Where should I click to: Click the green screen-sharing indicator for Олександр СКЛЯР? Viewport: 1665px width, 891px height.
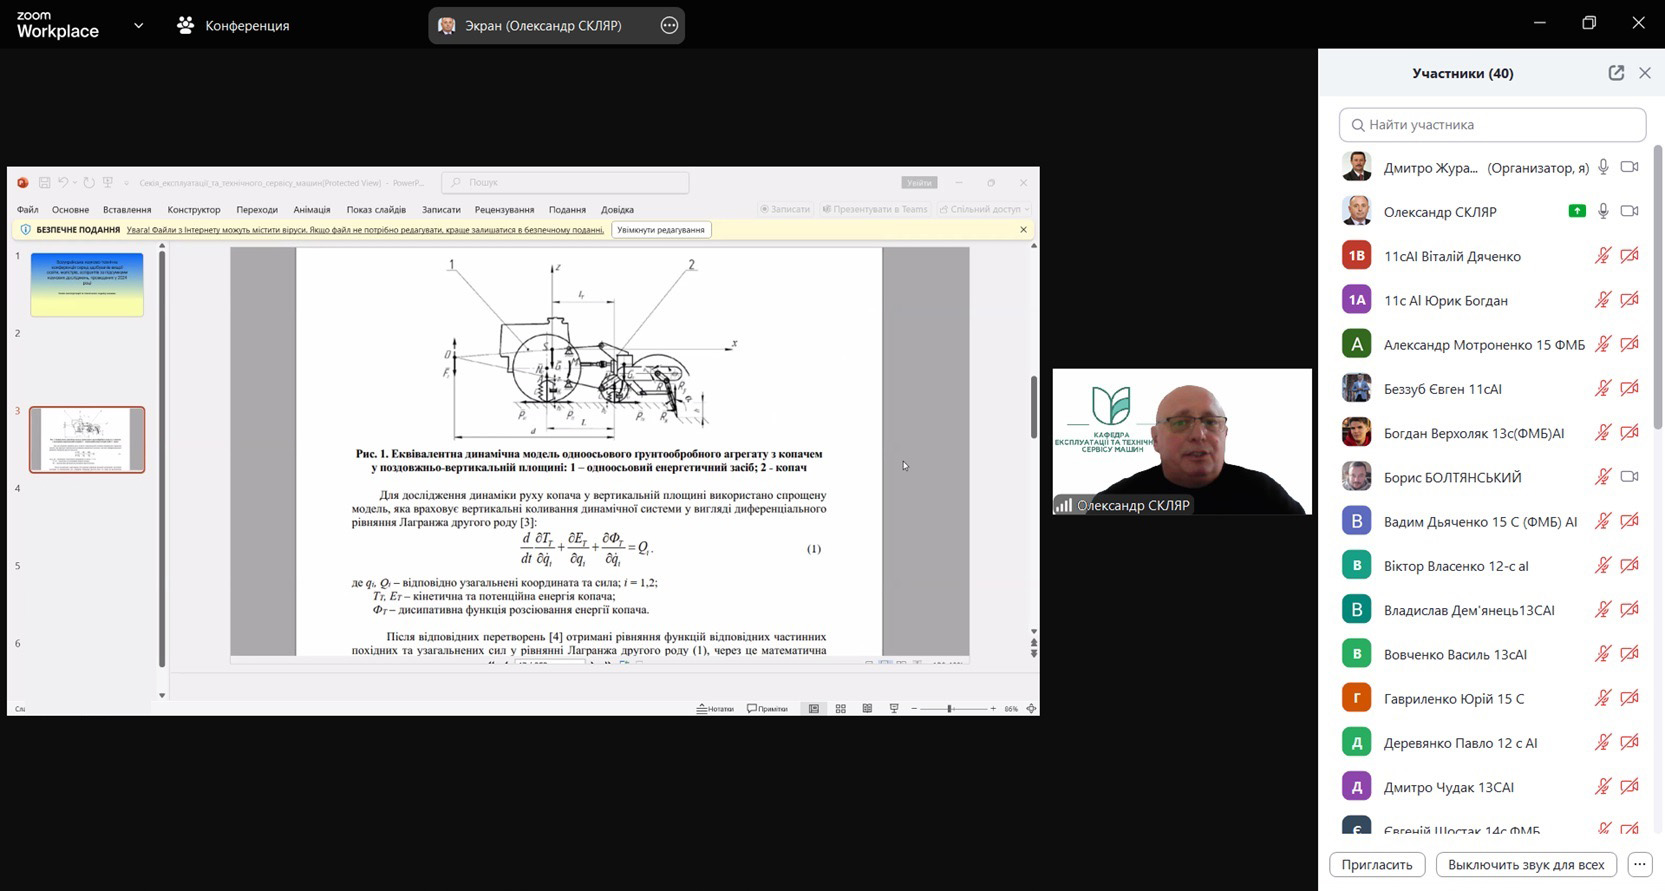[x=1577, y=211]
